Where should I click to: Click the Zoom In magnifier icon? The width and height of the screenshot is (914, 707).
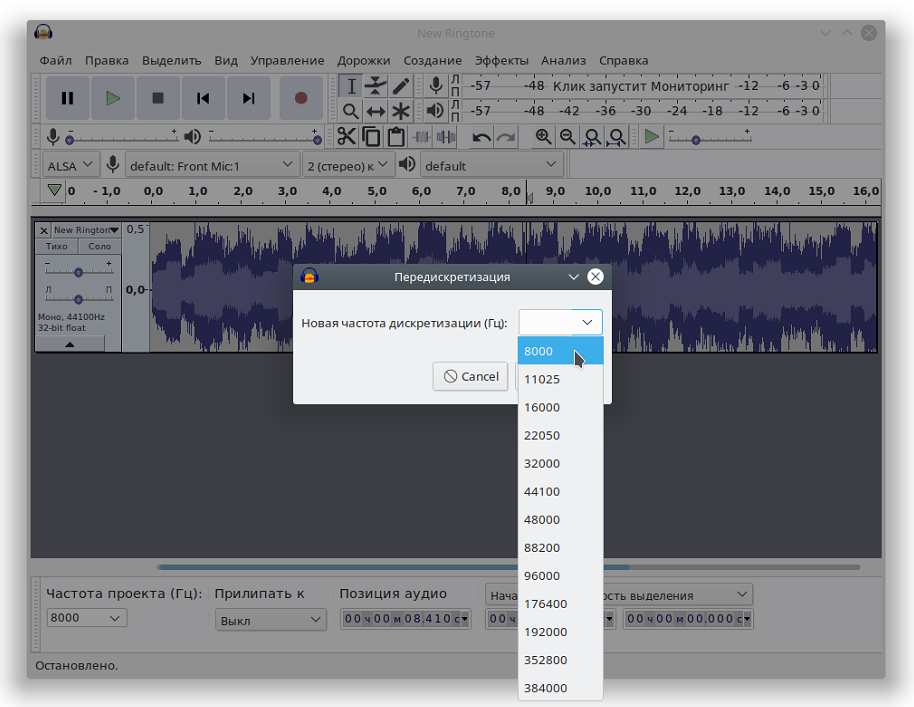(x=543, y=137)
